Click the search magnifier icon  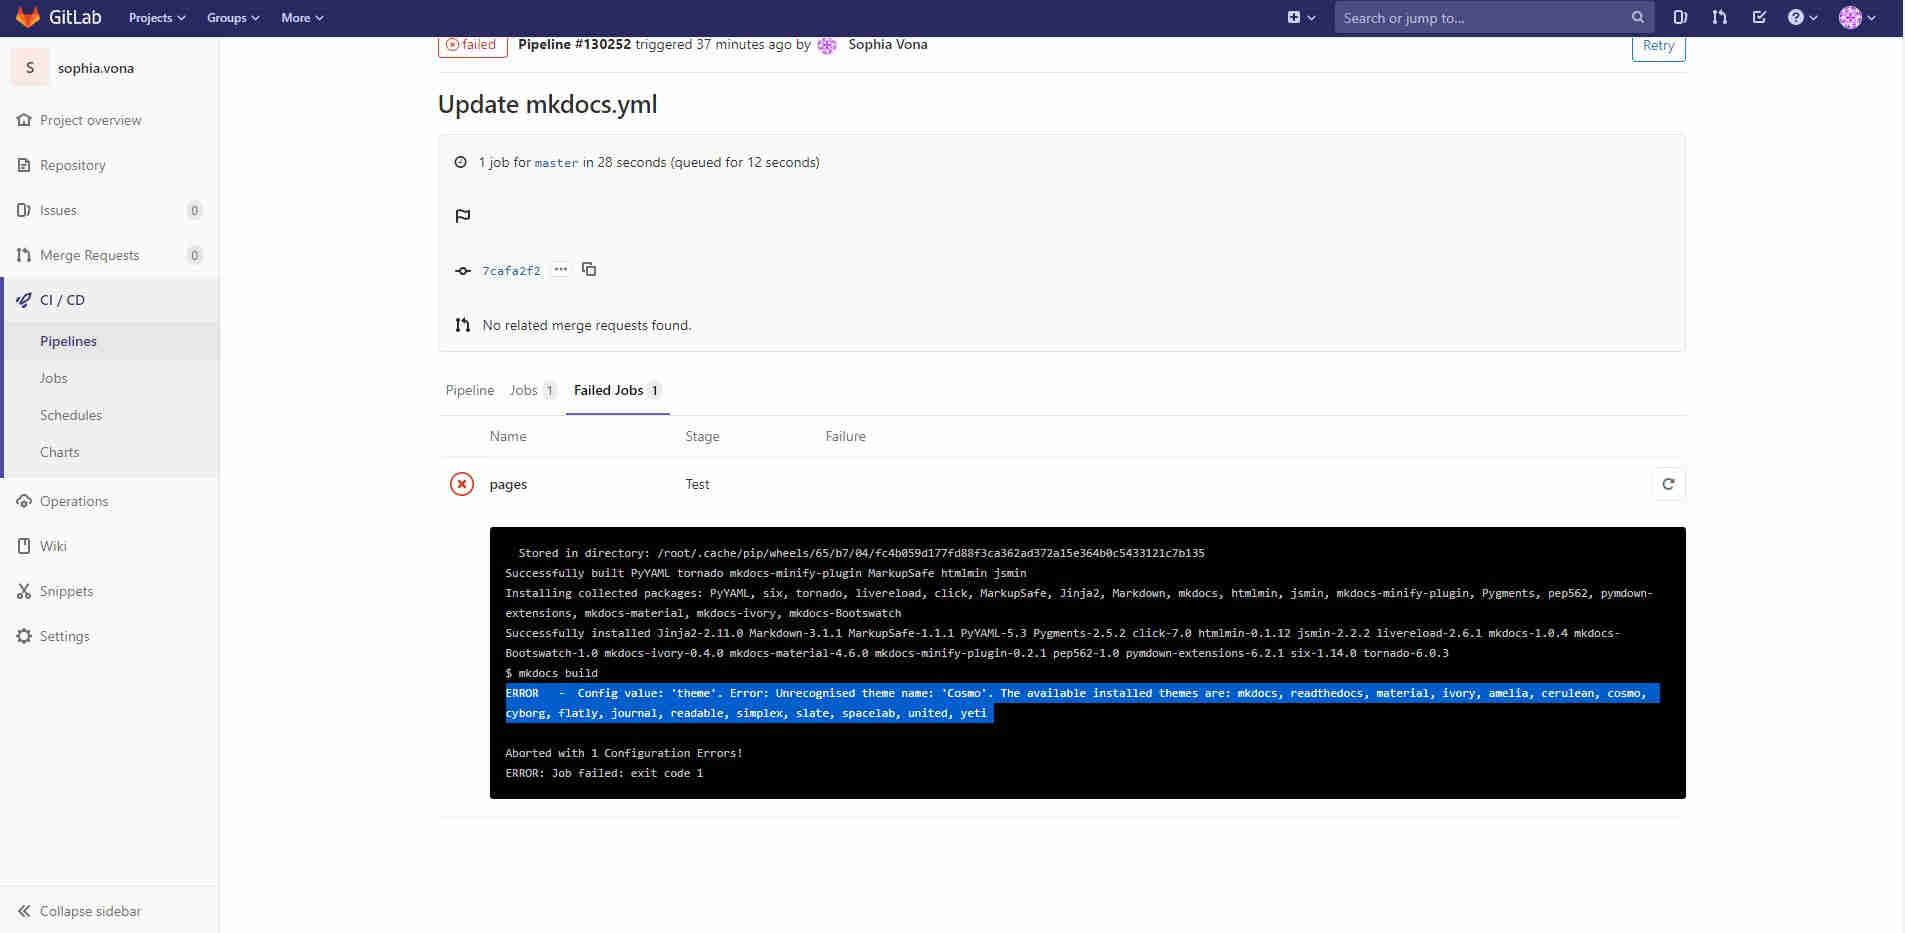[x=1637, y=17]
